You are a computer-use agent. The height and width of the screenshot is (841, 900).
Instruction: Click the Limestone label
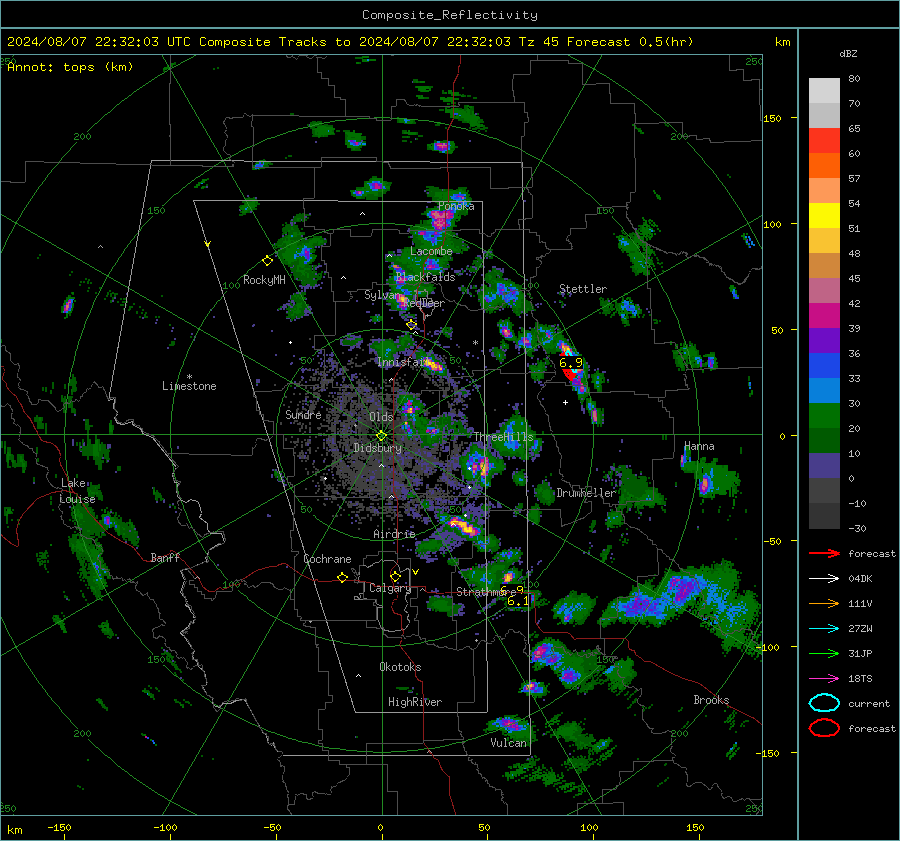click(x=189, y=386)
